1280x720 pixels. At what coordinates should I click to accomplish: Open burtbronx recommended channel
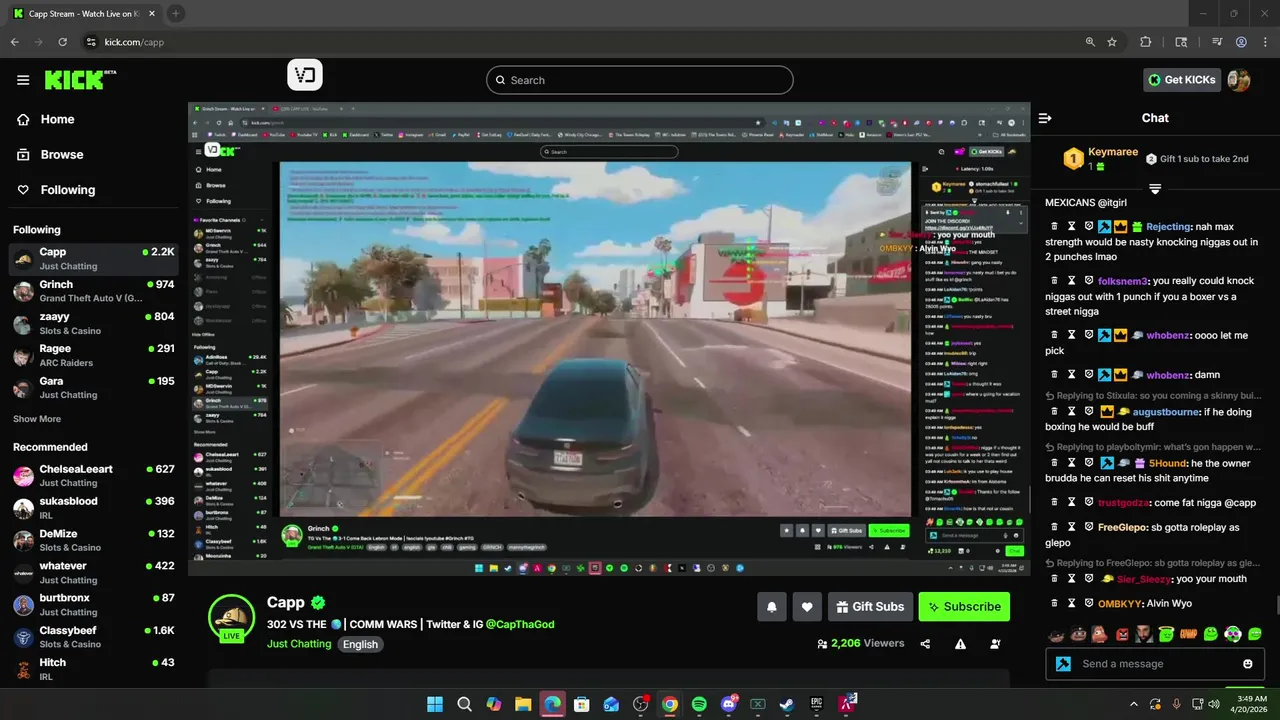[94, 604]
